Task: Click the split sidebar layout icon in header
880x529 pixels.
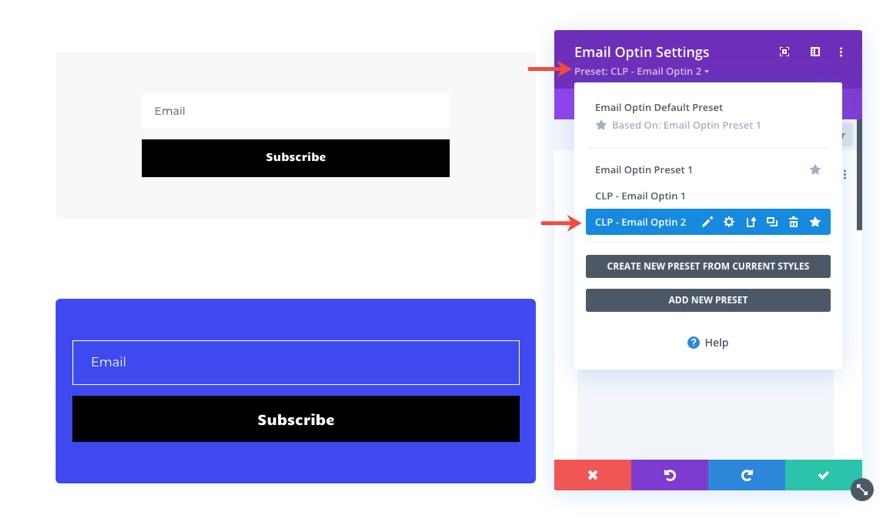Action: click(815, 52)
